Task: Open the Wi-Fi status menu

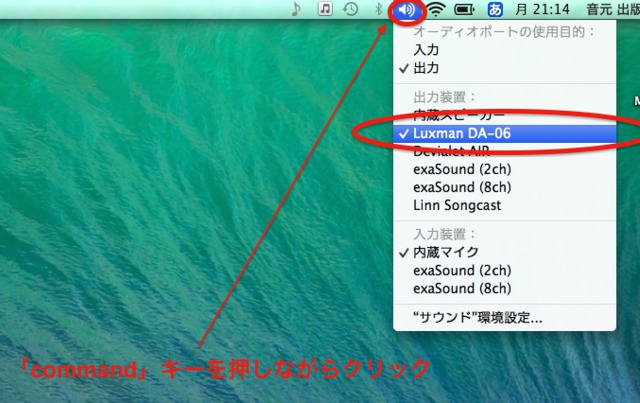Action: pyautogui.click(x=436, y=9)
